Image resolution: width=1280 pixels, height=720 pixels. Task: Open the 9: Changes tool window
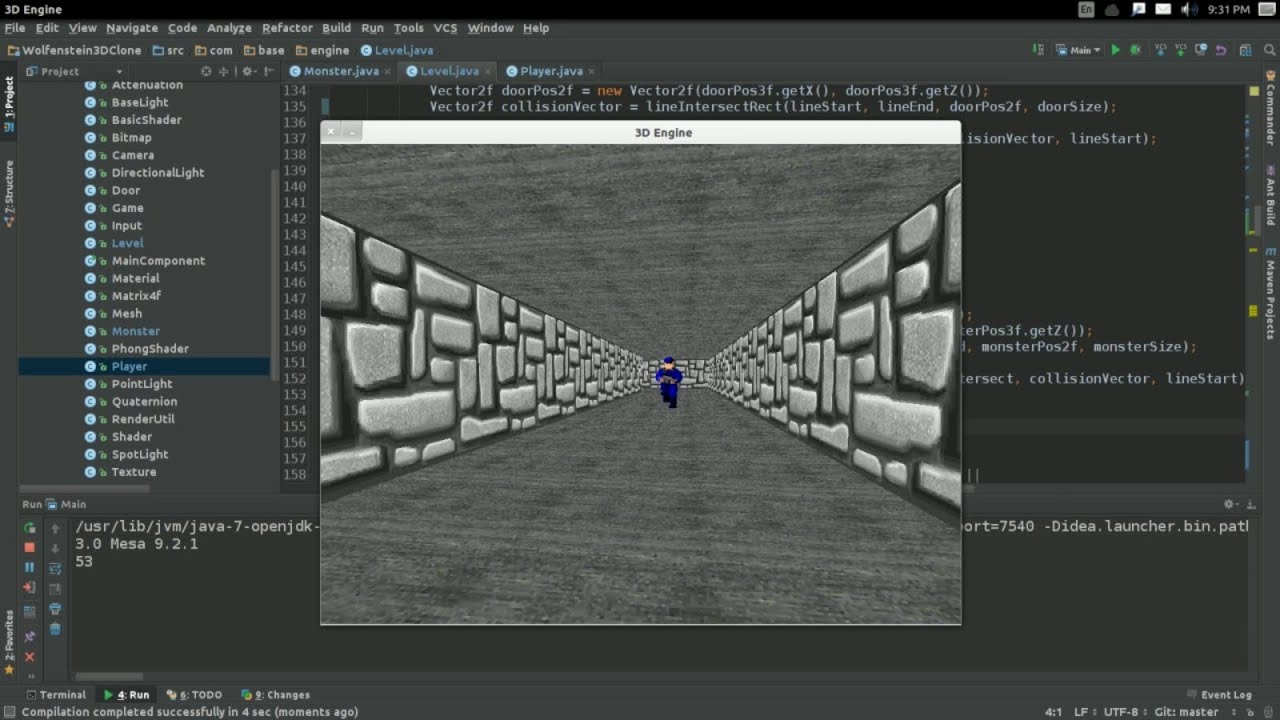pyautogui.click(x=276, y=695)
